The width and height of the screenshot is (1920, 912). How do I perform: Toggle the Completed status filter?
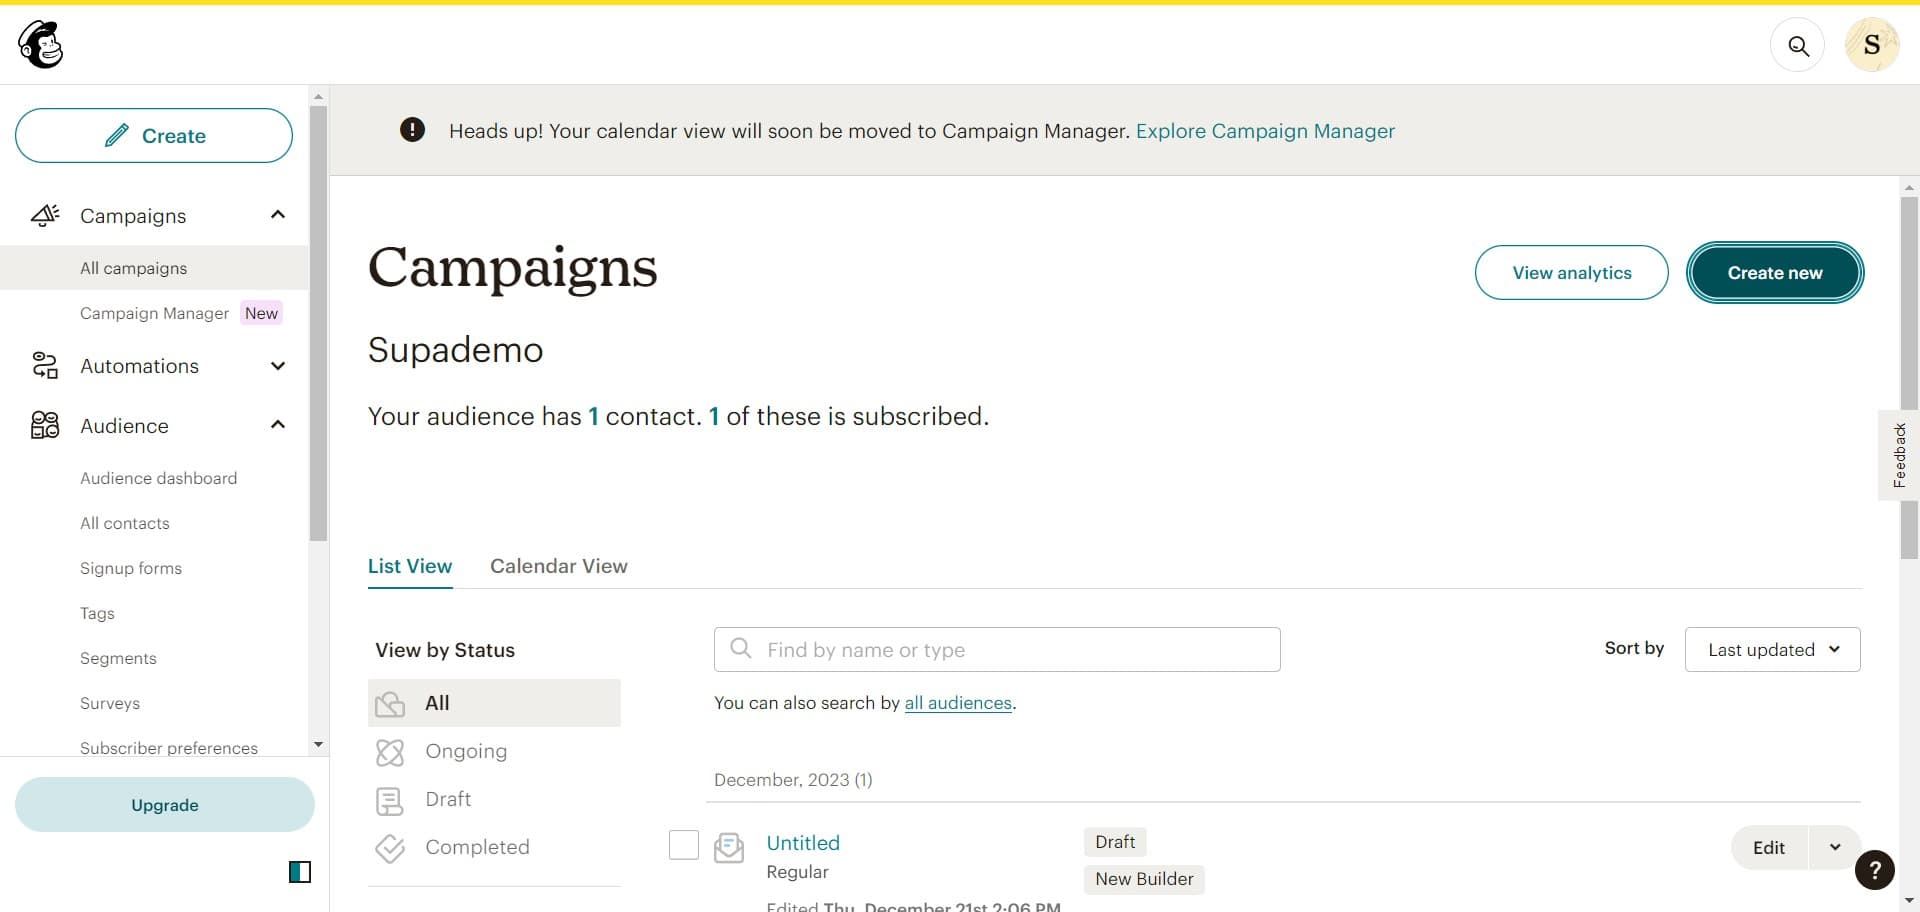click(390, 847)
